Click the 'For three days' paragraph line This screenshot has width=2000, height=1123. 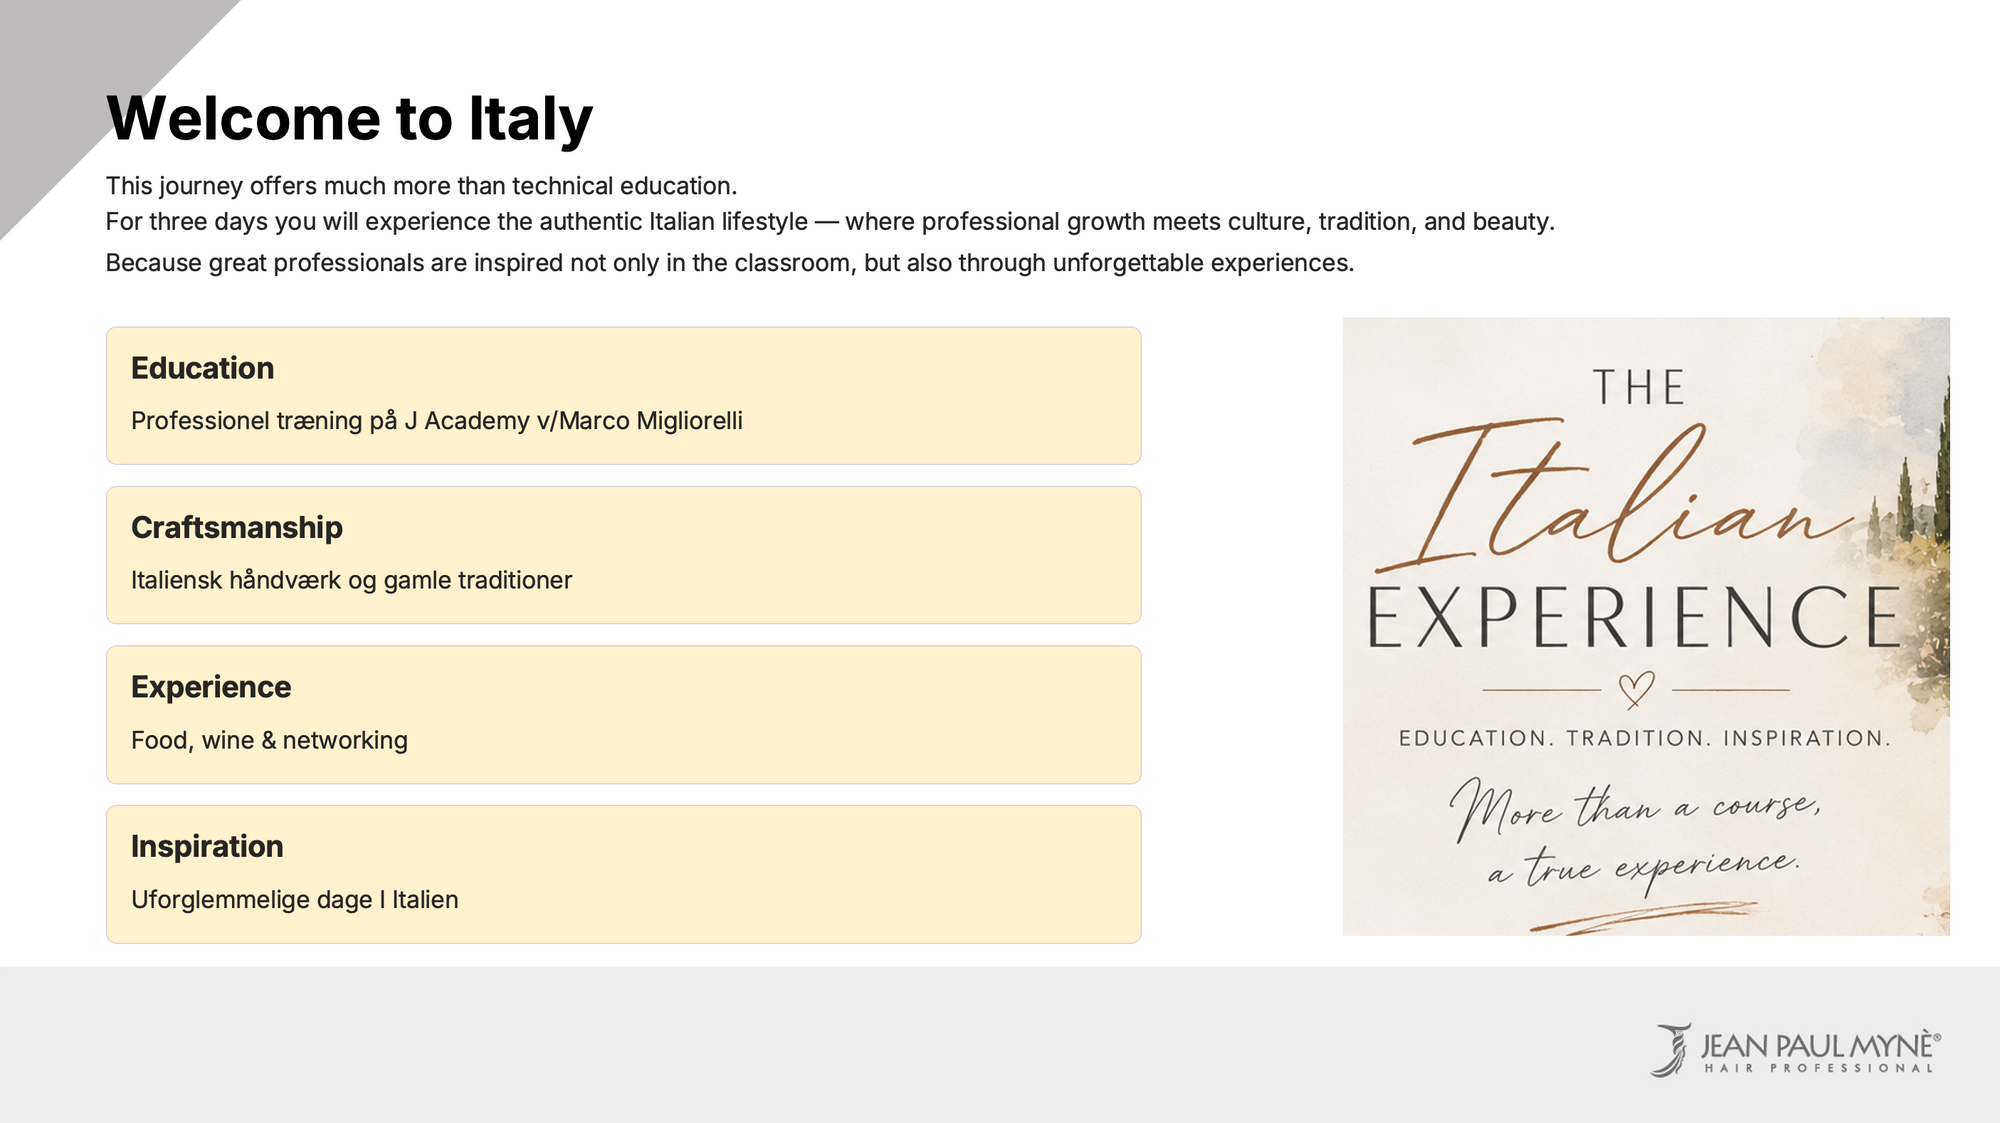(x=830, y=221)
